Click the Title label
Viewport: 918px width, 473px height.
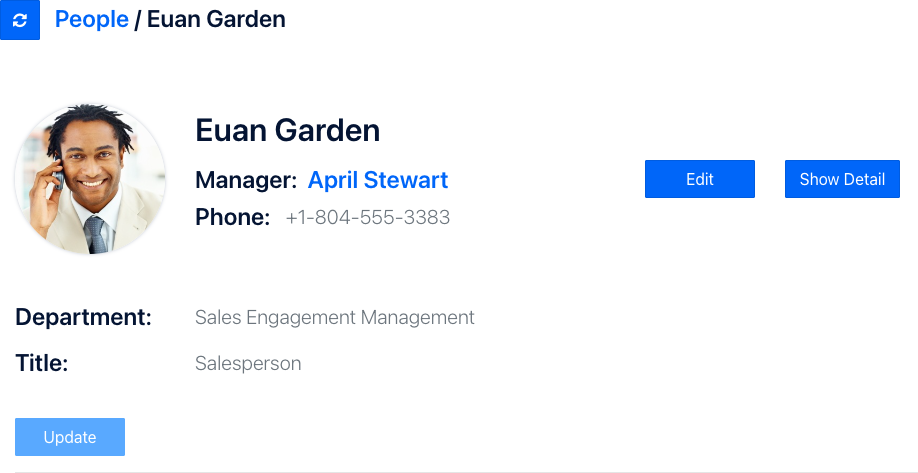(x=41, y=363)
